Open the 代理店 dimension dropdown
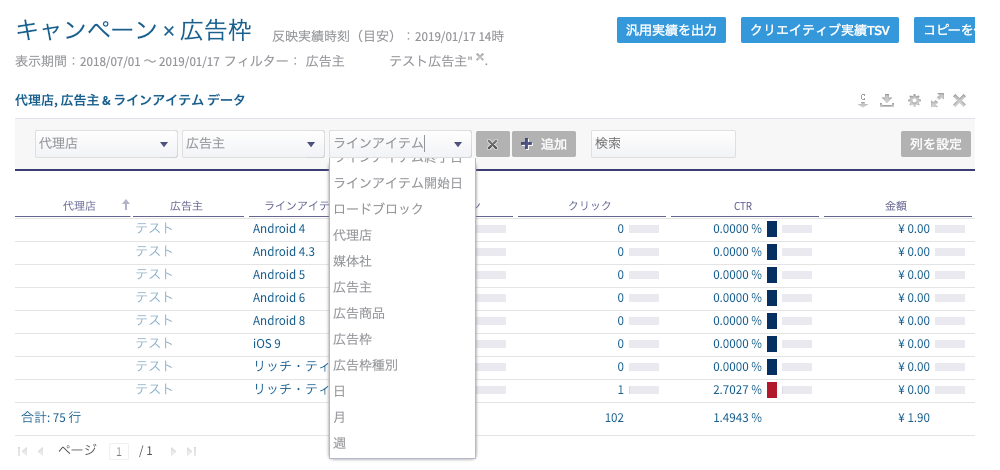The width and height of the screenshot is (1000, 470). 106,144
